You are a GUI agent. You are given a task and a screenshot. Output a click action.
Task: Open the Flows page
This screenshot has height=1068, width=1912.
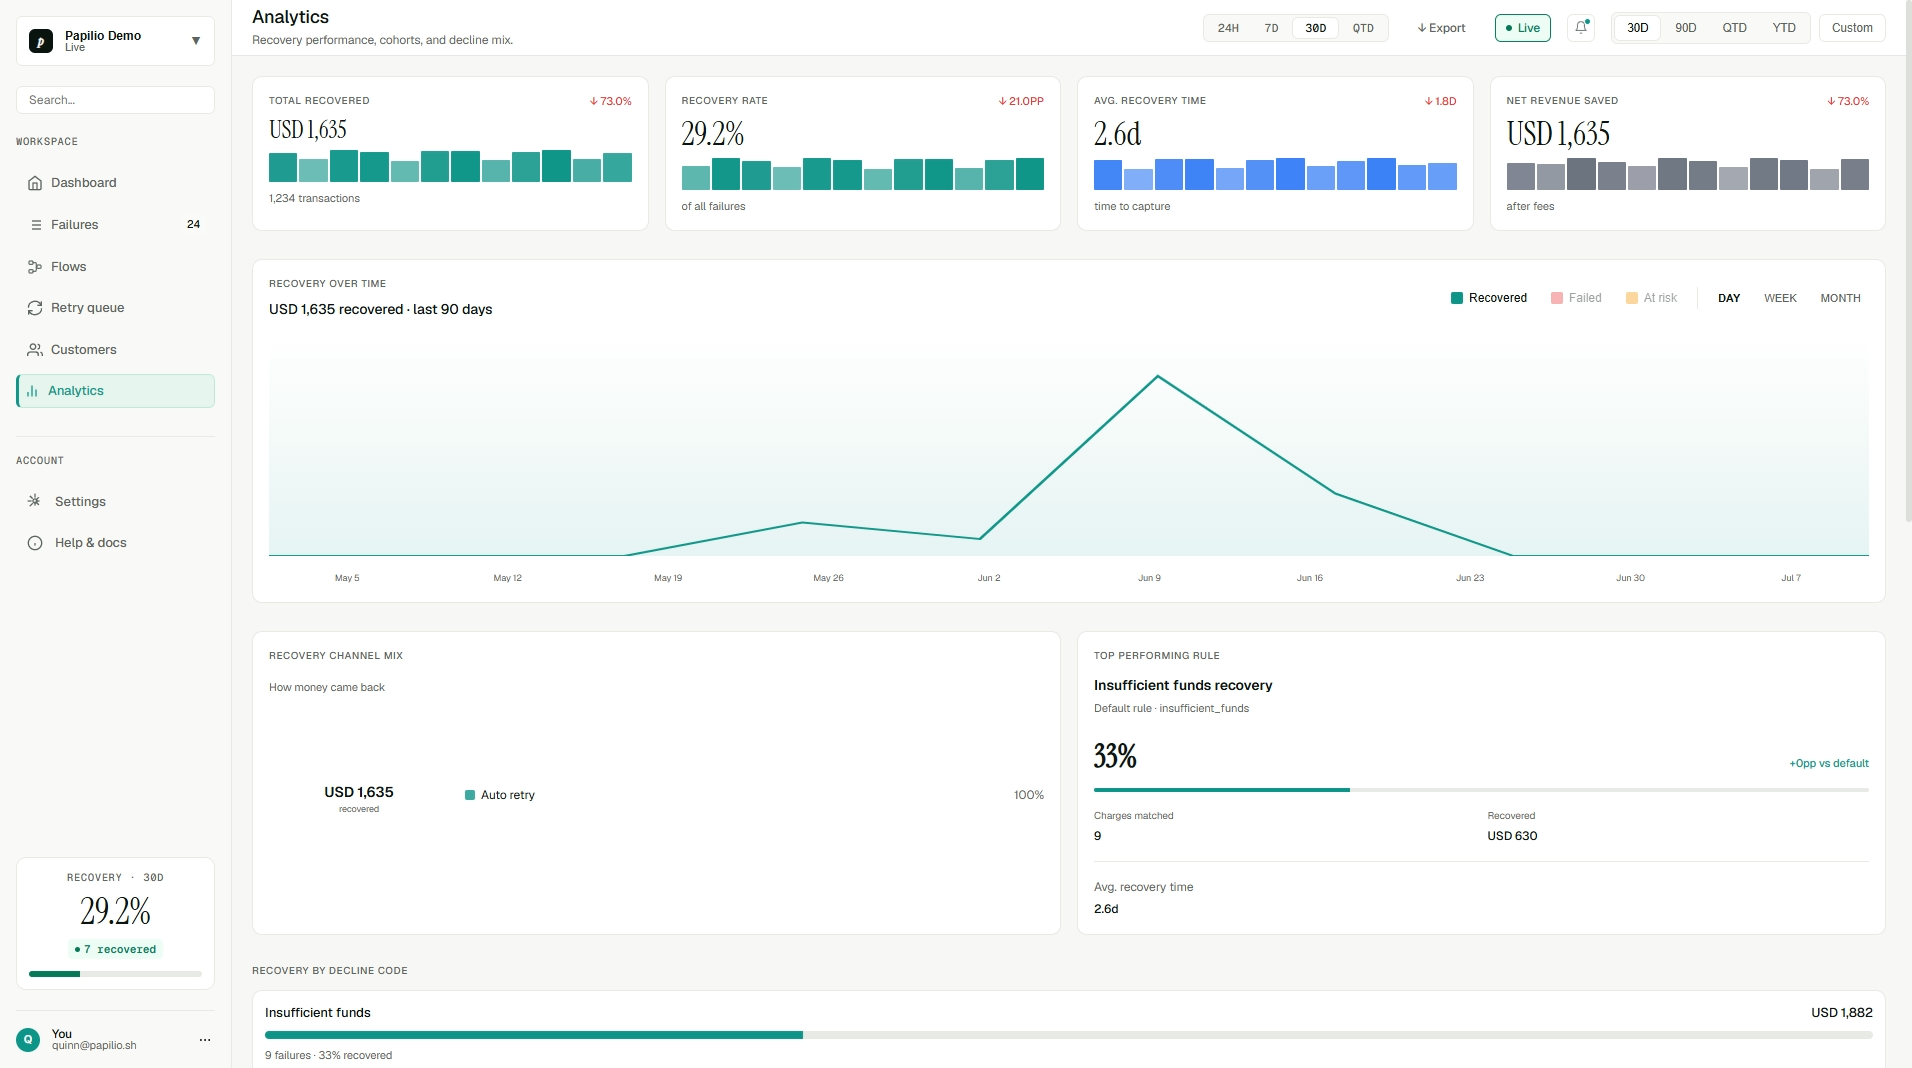[x=115, y=267]
